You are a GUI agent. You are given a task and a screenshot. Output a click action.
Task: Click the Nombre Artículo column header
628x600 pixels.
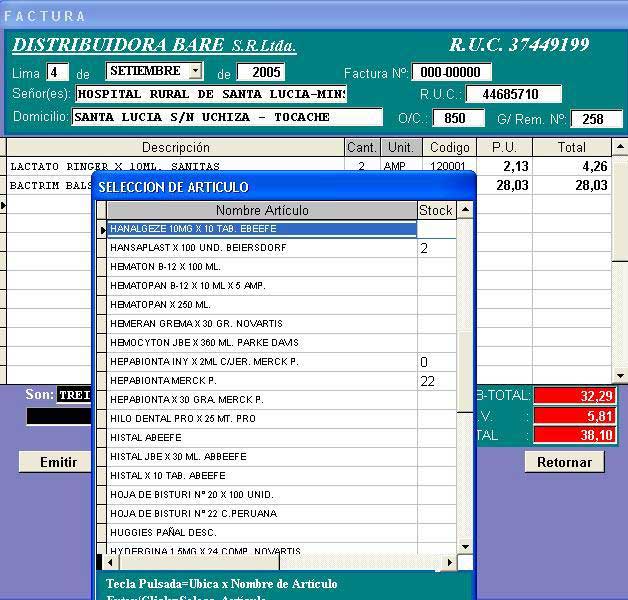pyautogui.click(x=262, y=210)
